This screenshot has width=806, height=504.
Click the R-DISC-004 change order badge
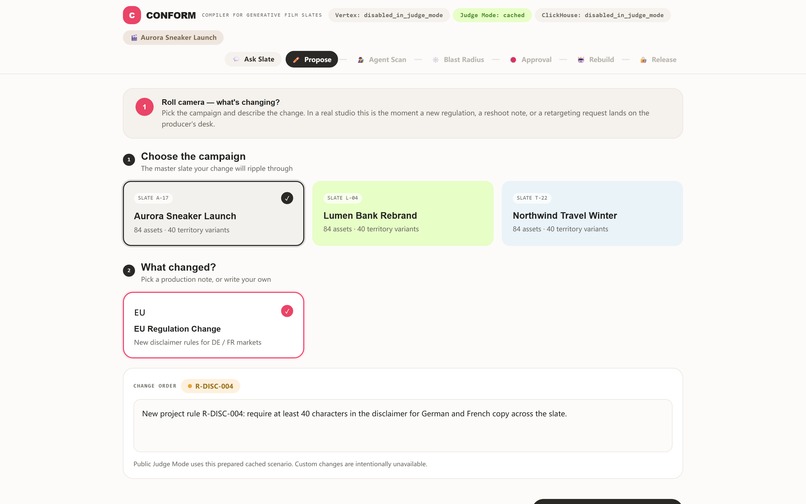tap(210, 386)
